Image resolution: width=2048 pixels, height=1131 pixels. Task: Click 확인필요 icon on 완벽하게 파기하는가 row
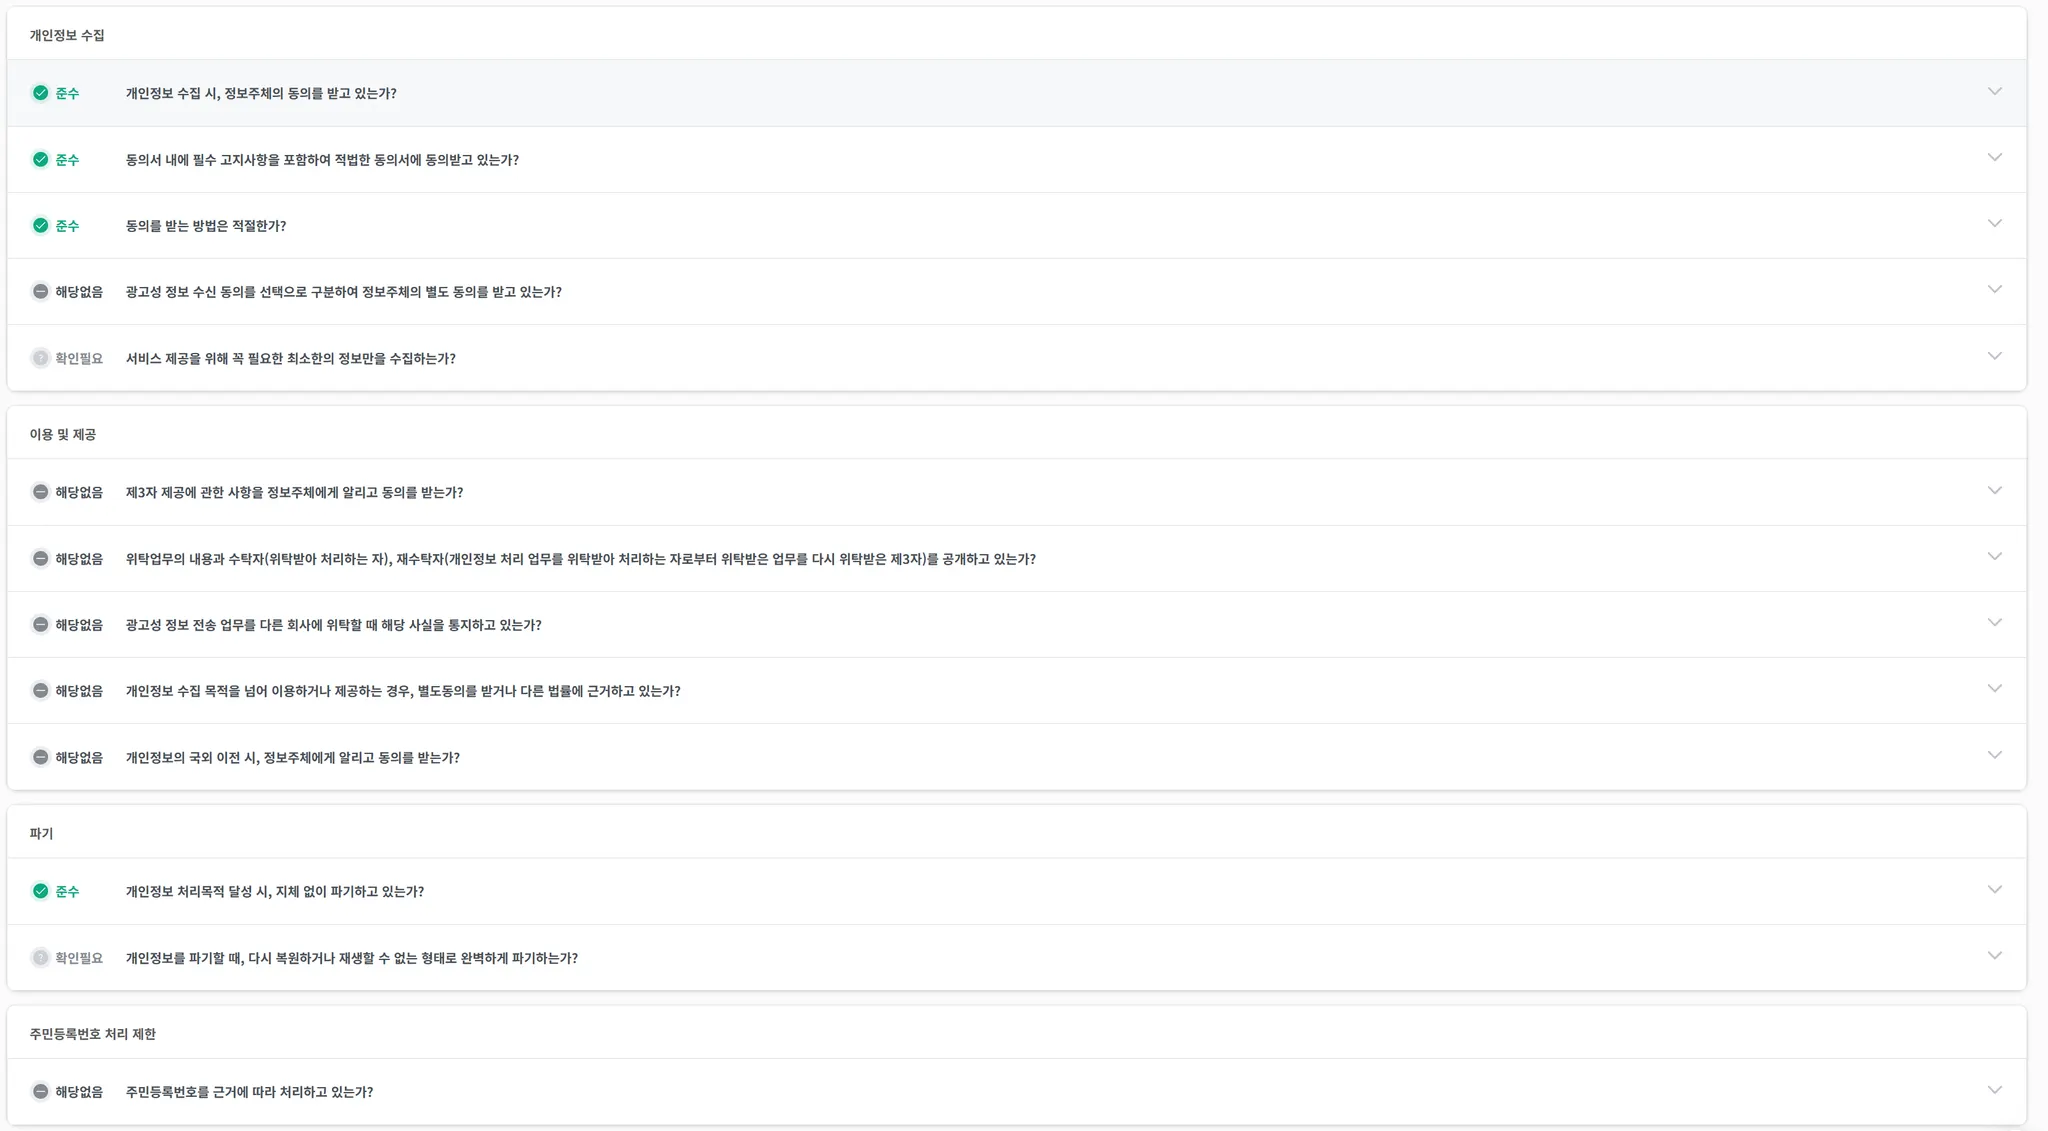(x=40, y=958)
